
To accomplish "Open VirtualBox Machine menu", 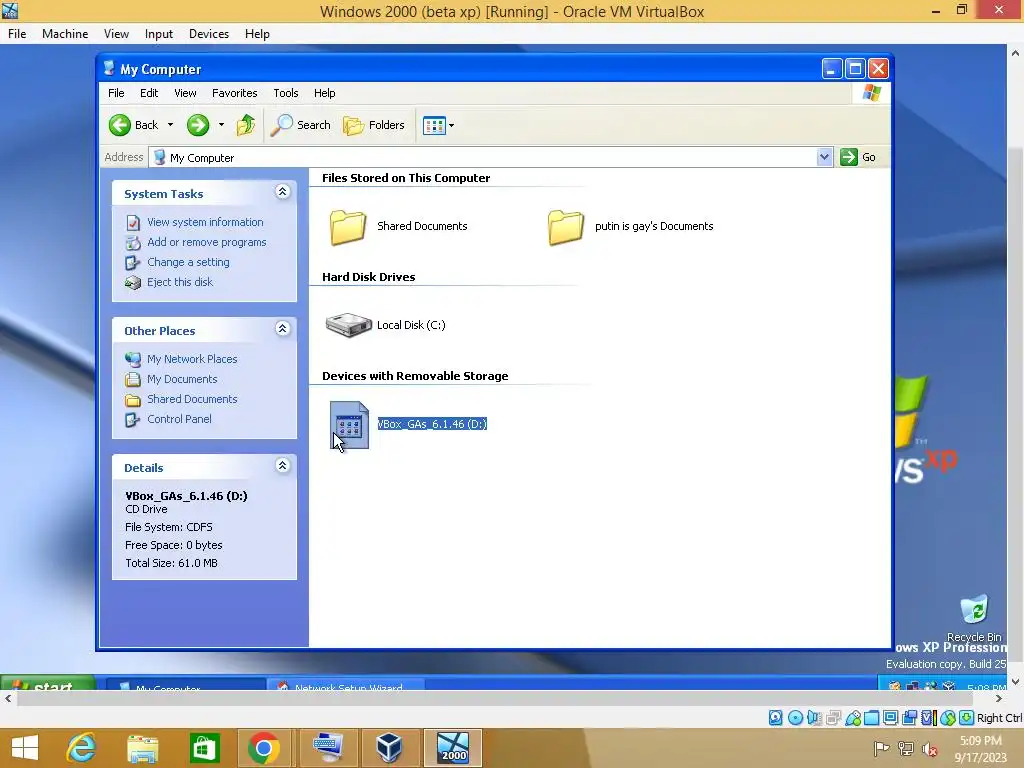I will pyautogui.click(x=65, y=34).
